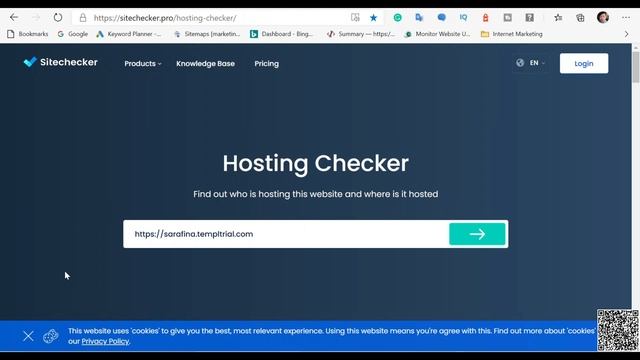Click the website URL input field
Screen dimensions: 640x360
click(286, 234)
